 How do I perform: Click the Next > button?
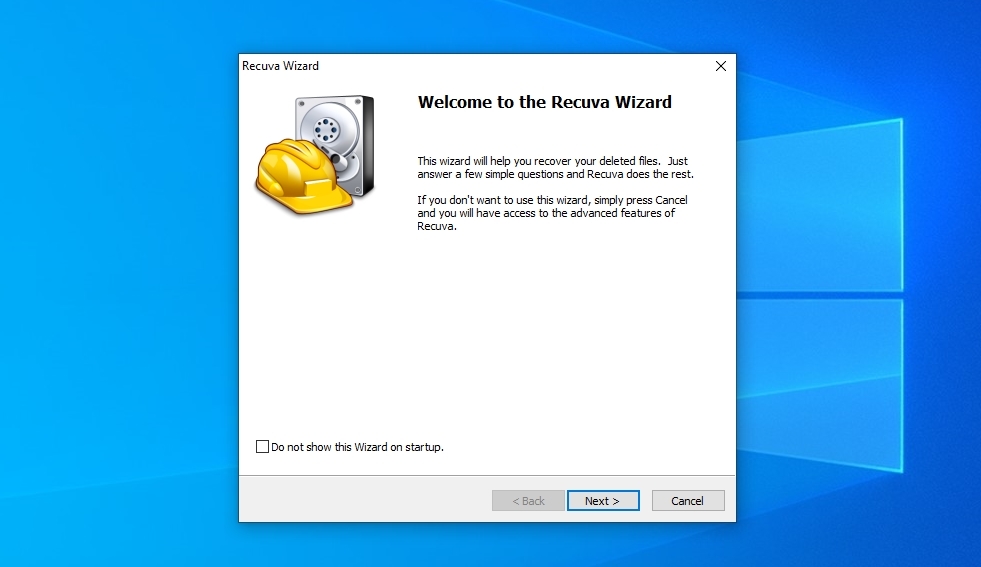click(x=603, y=501)
